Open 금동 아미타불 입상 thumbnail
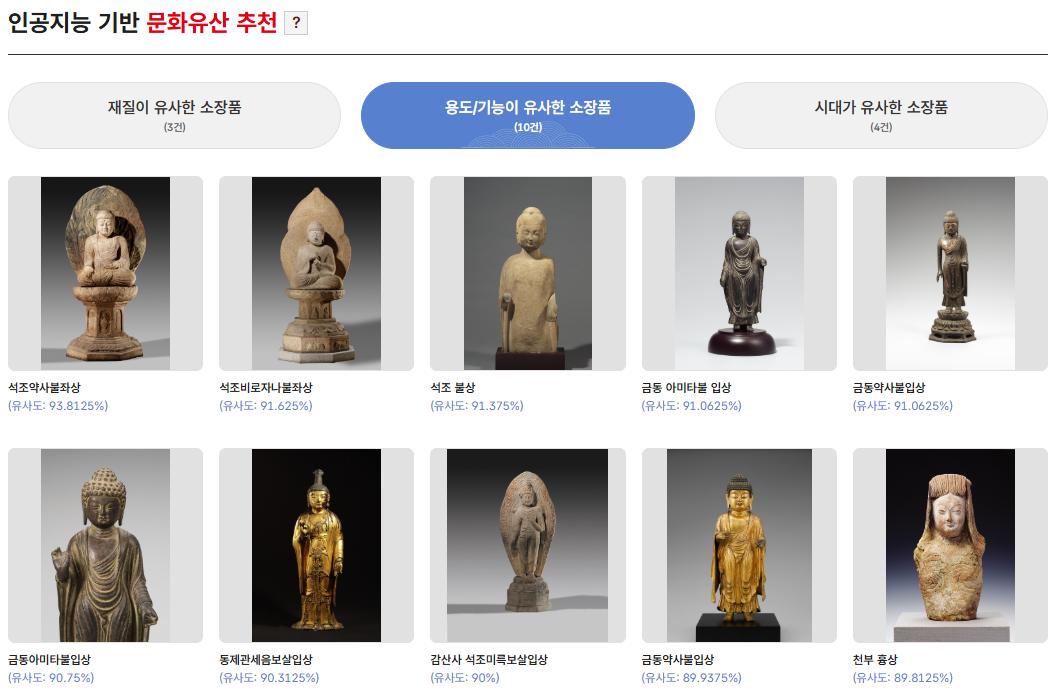Viewport: 1061px width, 696px height. (x=739, y=273)
